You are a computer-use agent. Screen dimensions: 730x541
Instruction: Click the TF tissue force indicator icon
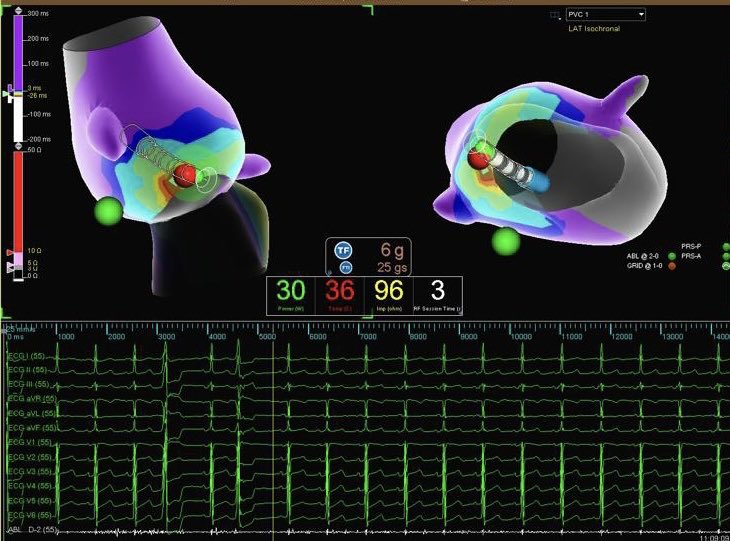click(343, 250)
